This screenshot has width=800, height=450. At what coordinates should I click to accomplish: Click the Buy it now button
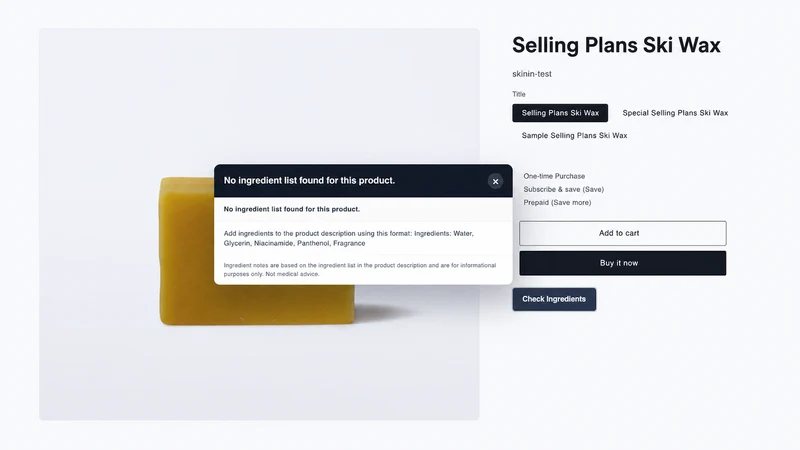click(622, 263)
